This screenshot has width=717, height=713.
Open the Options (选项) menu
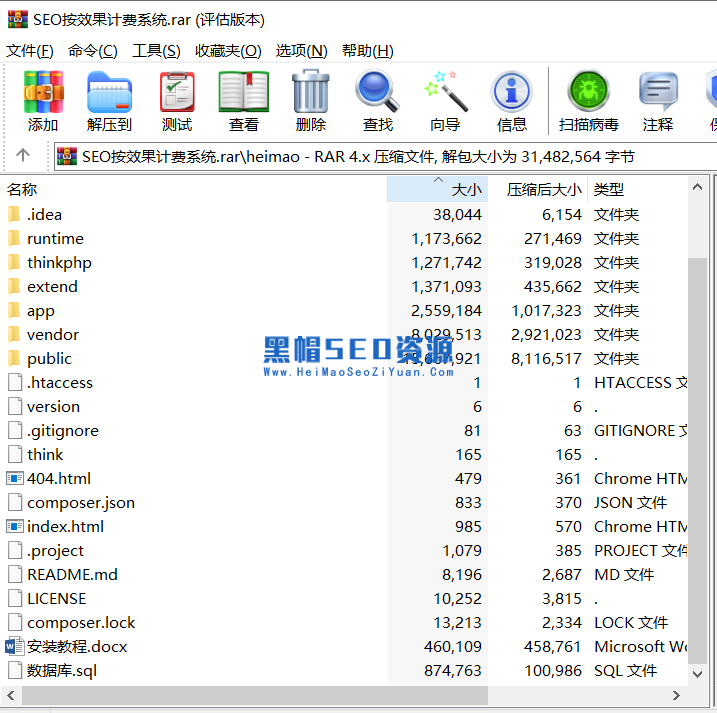pos(301,51)
